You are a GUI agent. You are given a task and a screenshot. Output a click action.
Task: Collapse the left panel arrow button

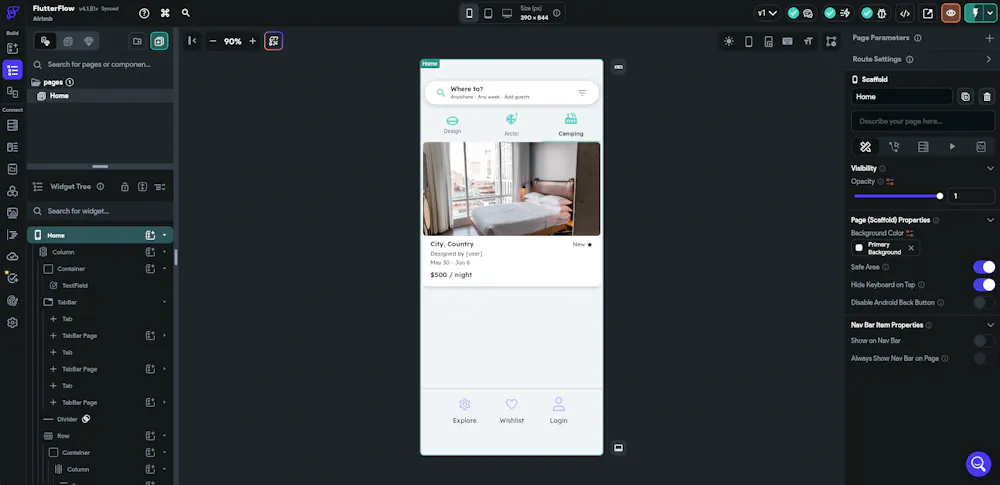click(x=191, y=41)
